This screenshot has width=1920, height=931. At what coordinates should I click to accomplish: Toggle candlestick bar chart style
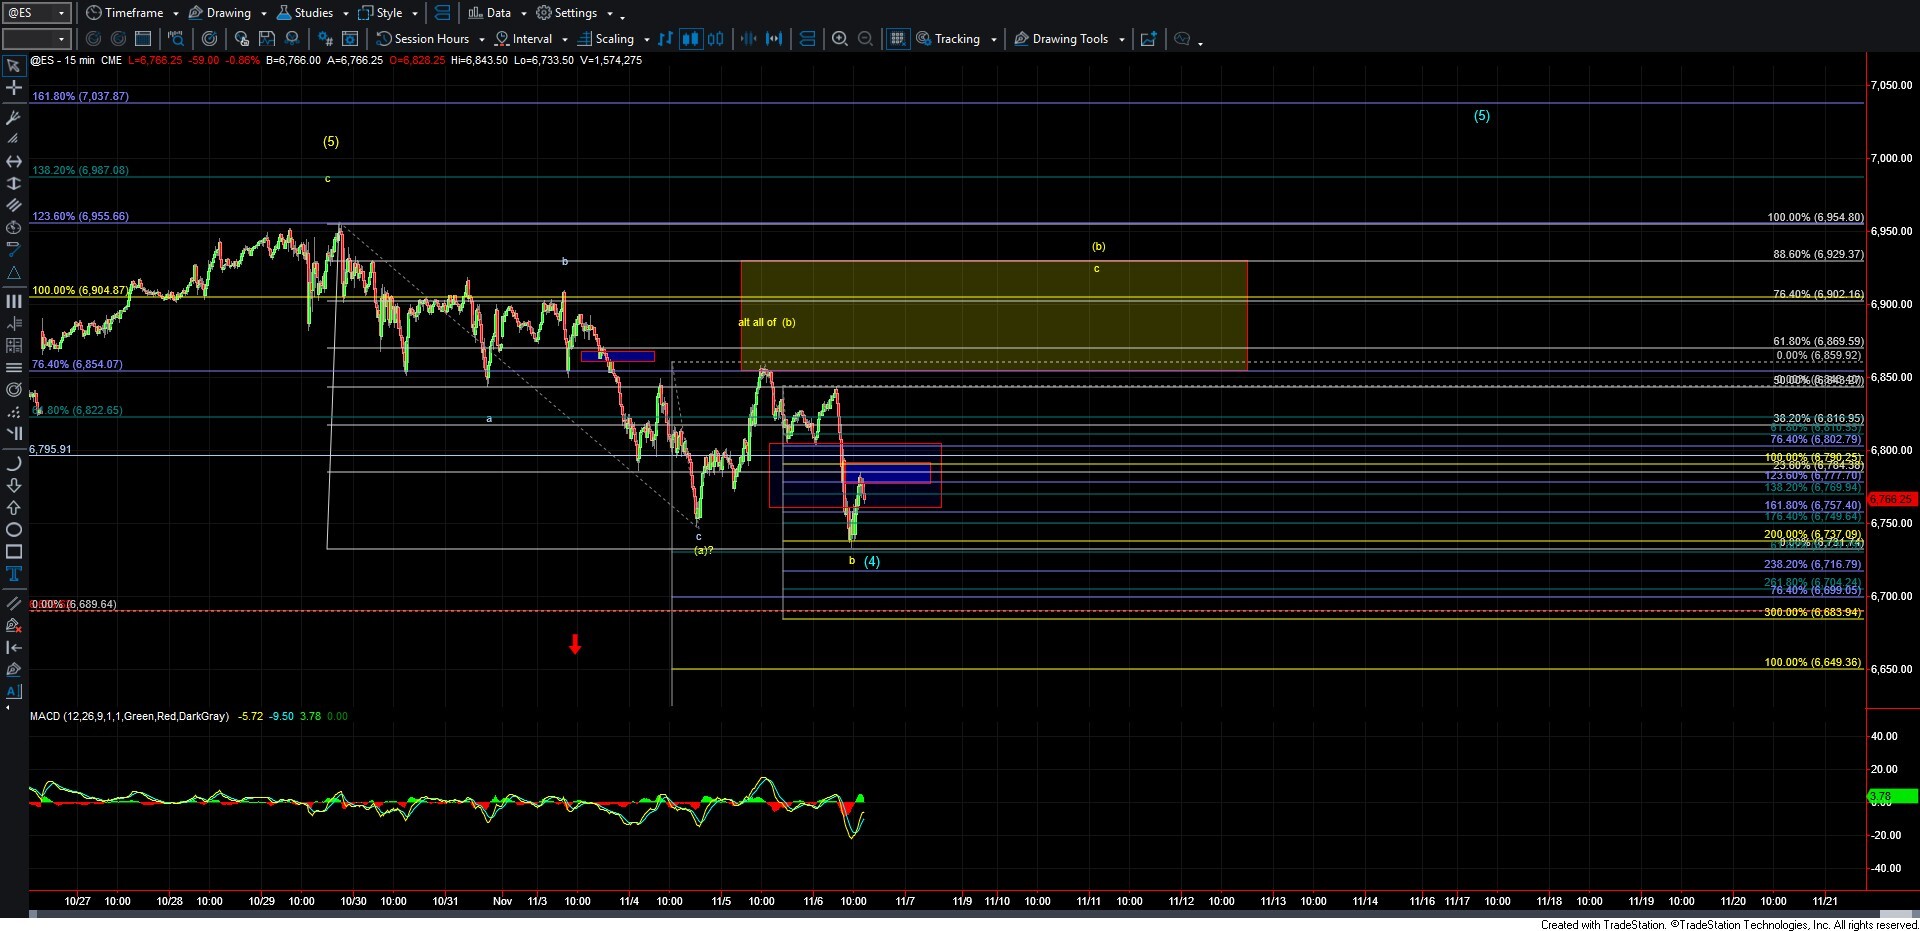pyautogui.click(x=690, y=39)
